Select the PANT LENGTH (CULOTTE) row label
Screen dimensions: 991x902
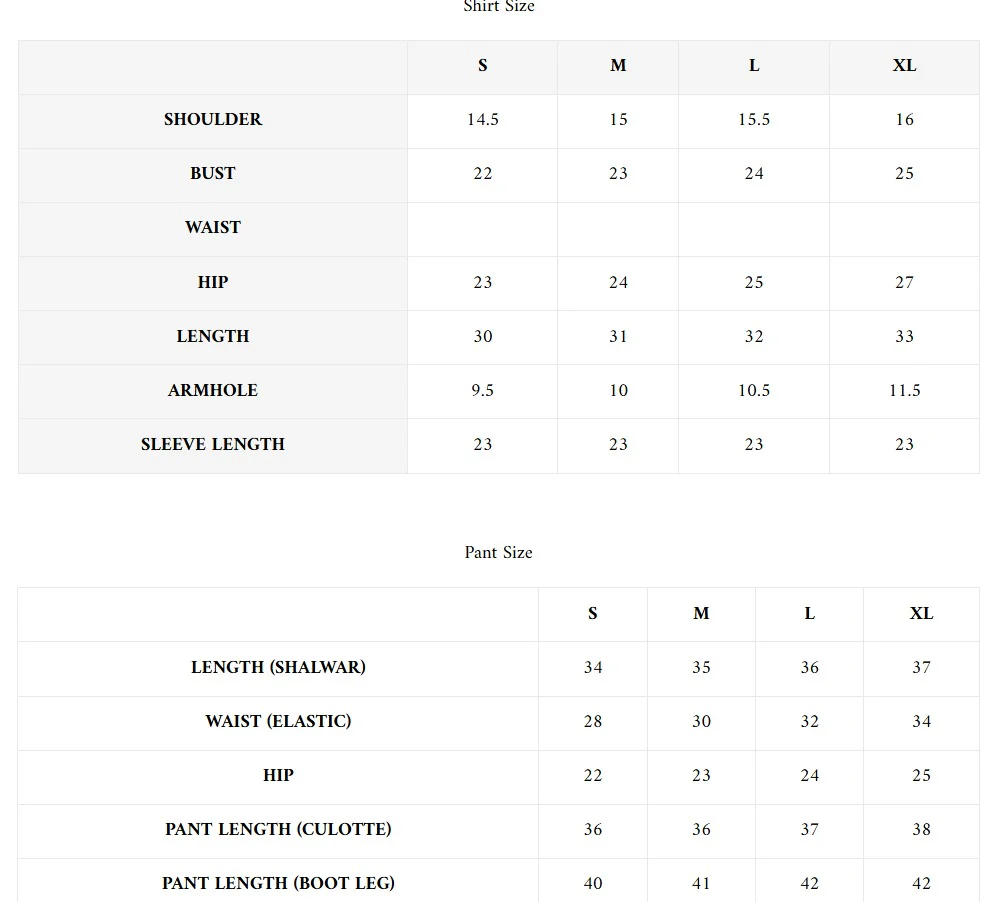point(278,830)
